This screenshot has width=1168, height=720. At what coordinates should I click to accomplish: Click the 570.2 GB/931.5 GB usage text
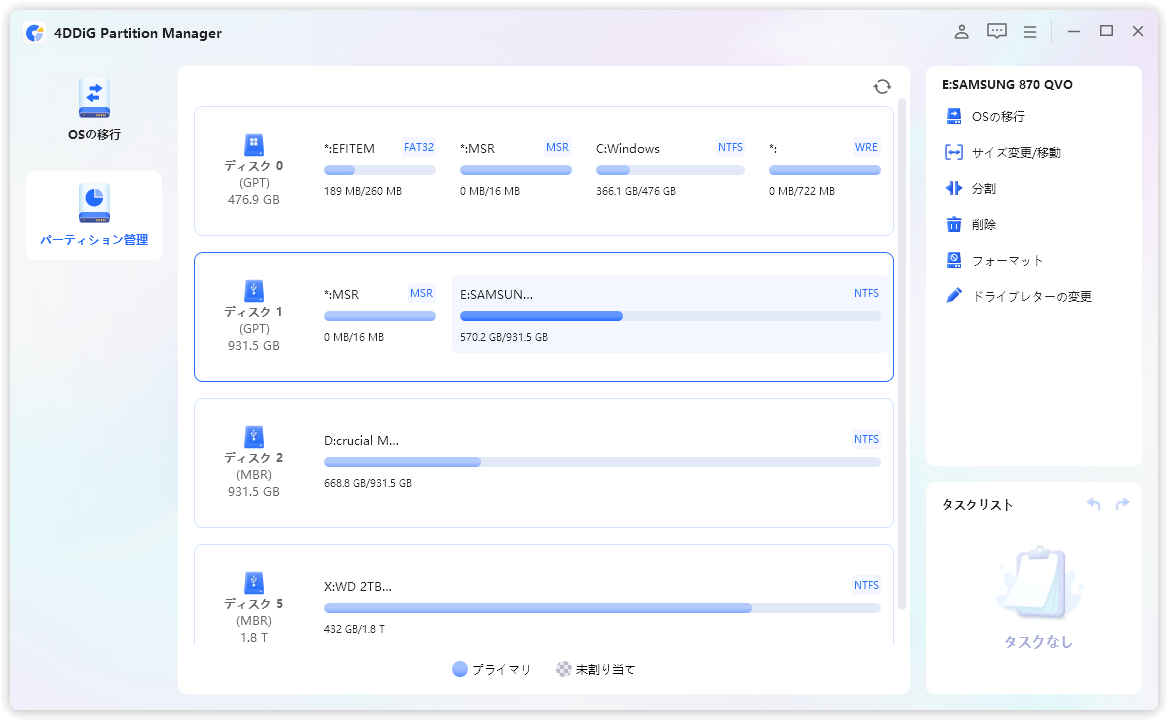504,337
